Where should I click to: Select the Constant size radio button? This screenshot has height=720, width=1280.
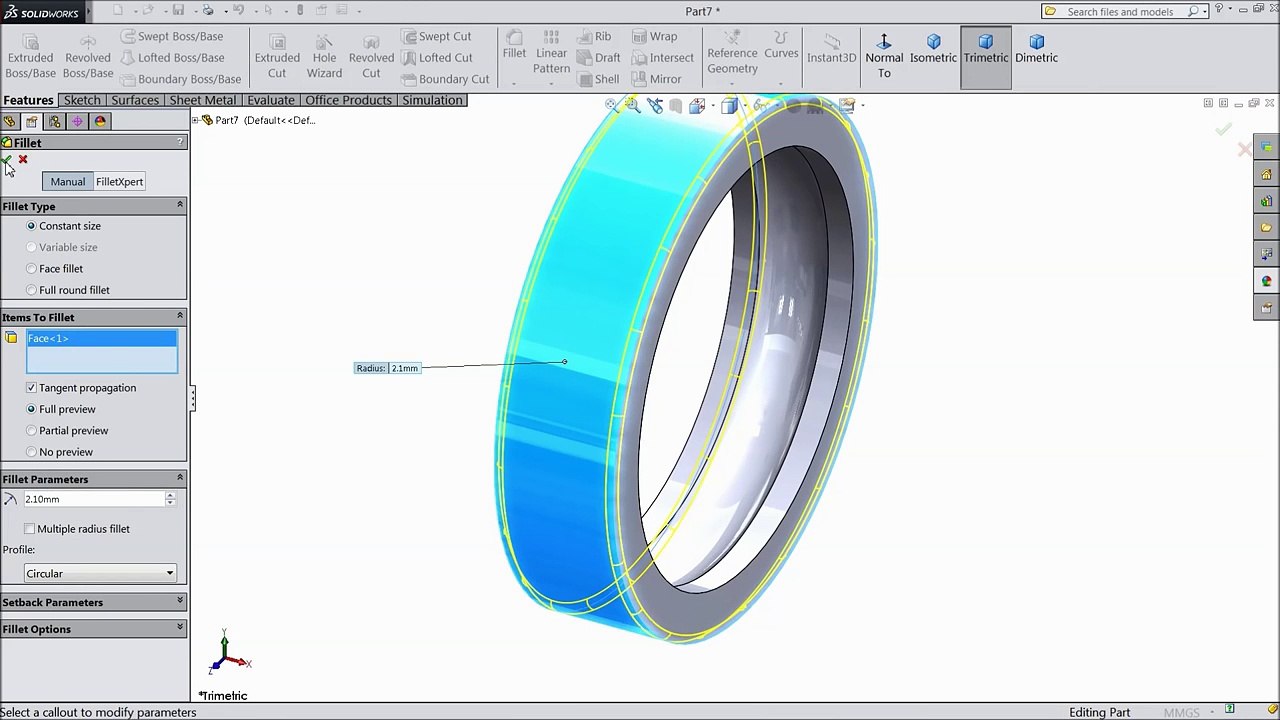pos(31,226)
